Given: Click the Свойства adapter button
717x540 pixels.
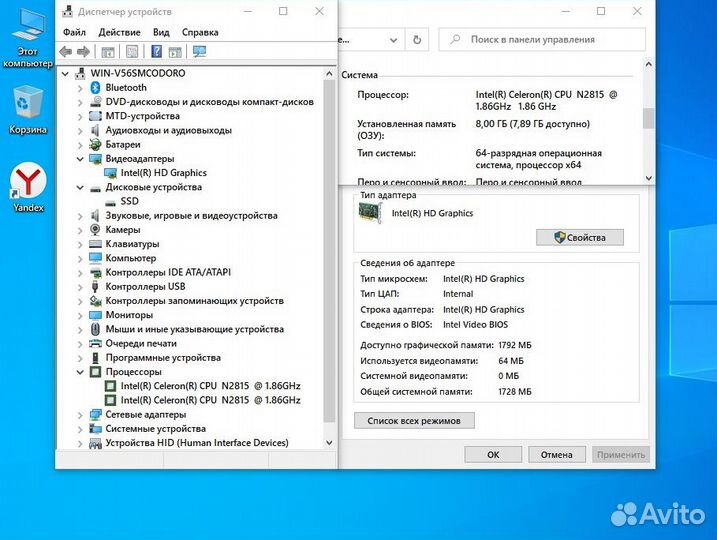Looking at the screenshot, I should (579, 237).
